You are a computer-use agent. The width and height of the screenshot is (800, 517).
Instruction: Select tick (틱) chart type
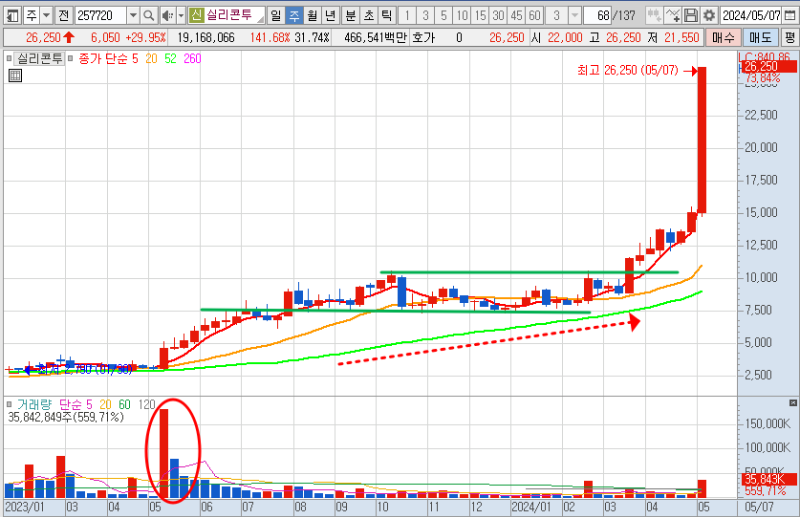387,16
